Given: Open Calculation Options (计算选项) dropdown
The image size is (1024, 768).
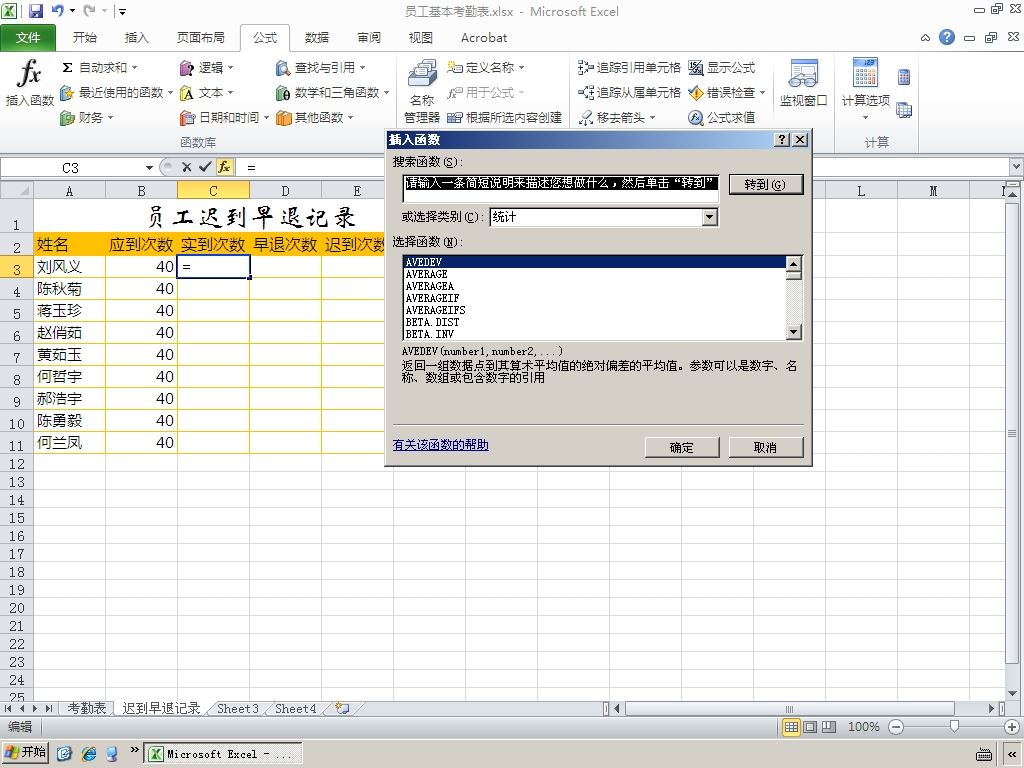Looking at the screenshot, I should (x=865, y=89).
